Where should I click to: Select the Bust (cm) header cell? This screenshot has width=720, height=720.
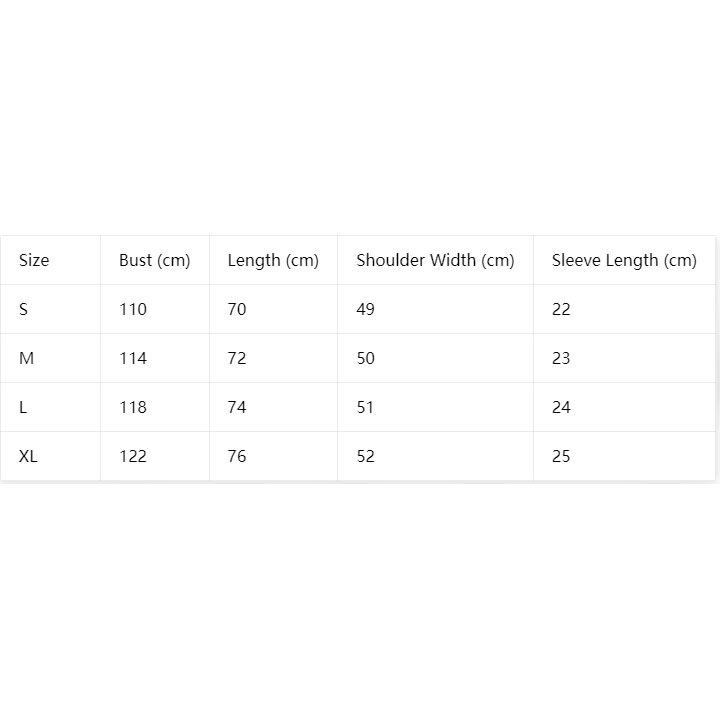(x=155, y=260)
